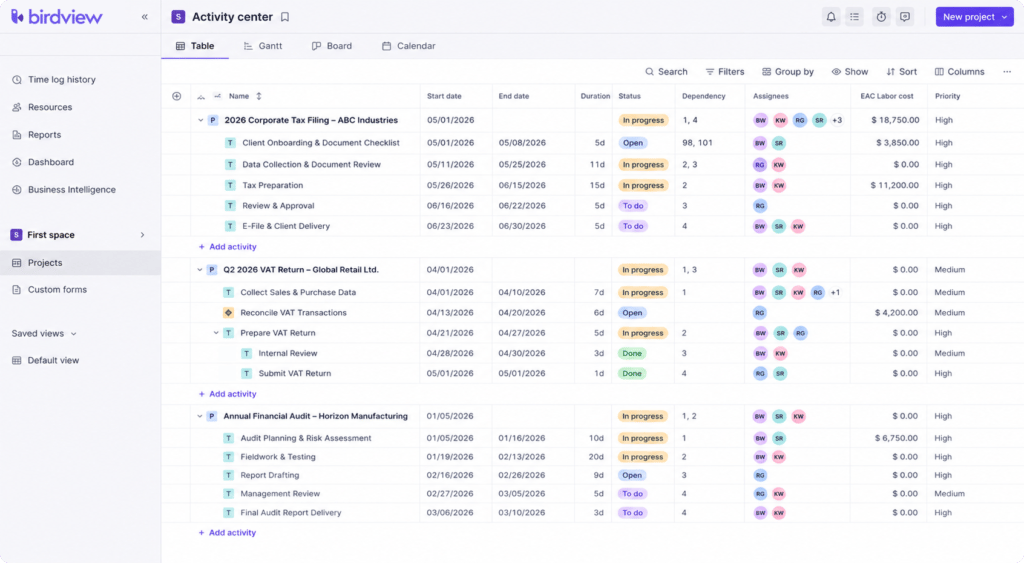The image size is (1024, 563).
Task: Open Default view saved view
Action: [46, 360]
